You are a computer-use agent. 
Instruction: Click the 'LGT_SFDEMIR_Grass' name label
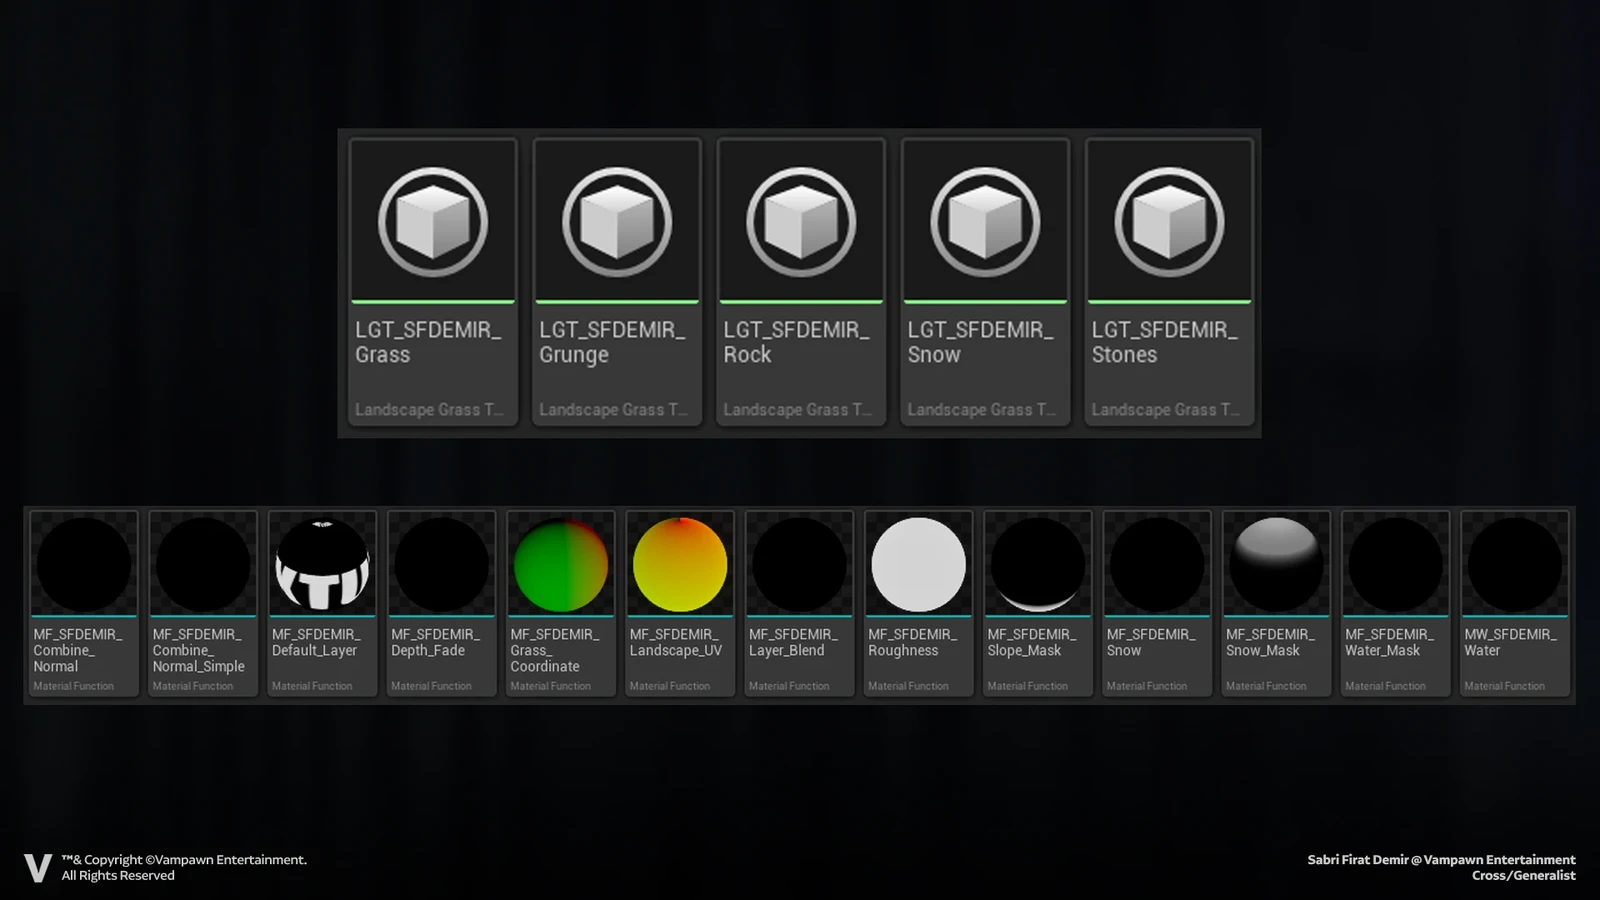click(428, 342)
